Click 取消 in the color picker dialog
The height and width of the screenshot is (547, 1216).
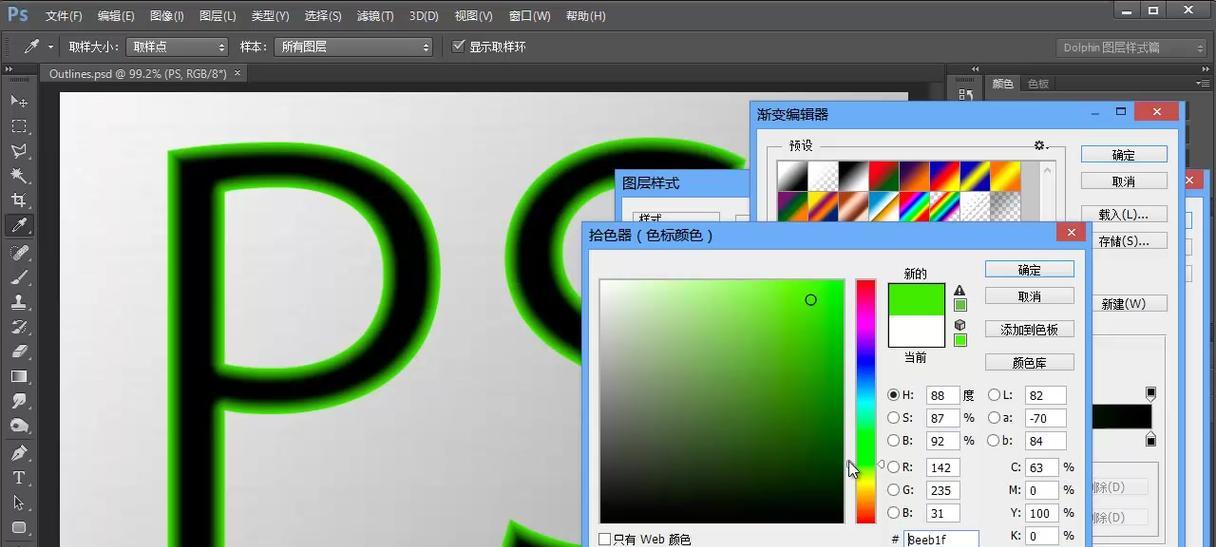1030,296
